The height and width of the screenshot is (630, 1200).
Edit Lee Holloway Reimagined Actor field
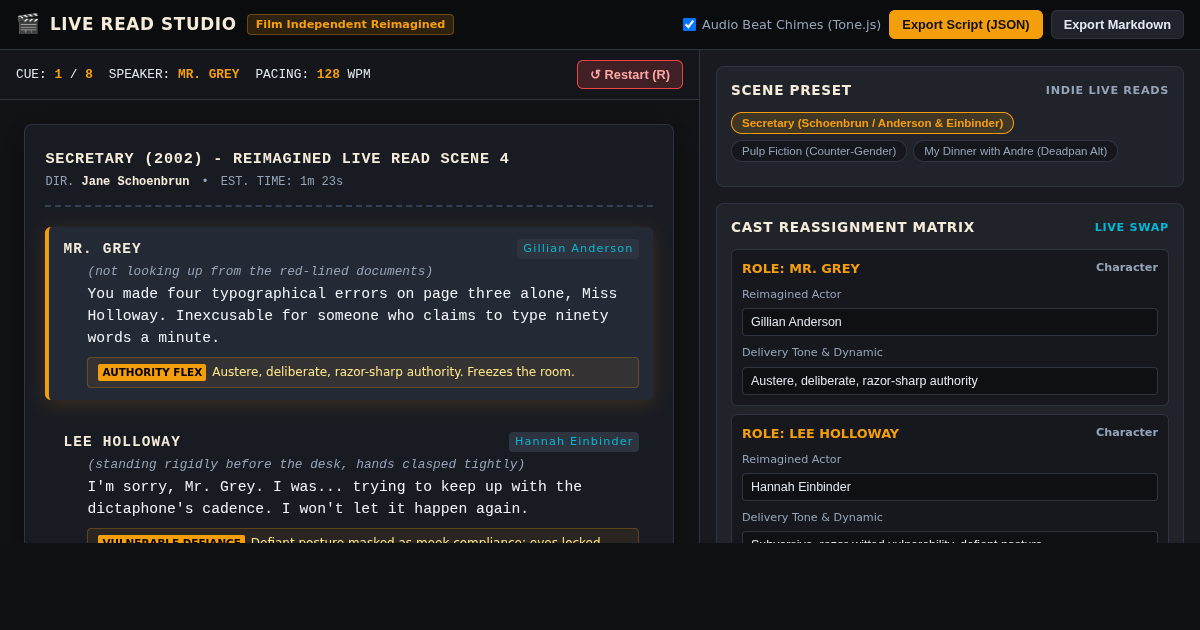[x=950, y=487]
